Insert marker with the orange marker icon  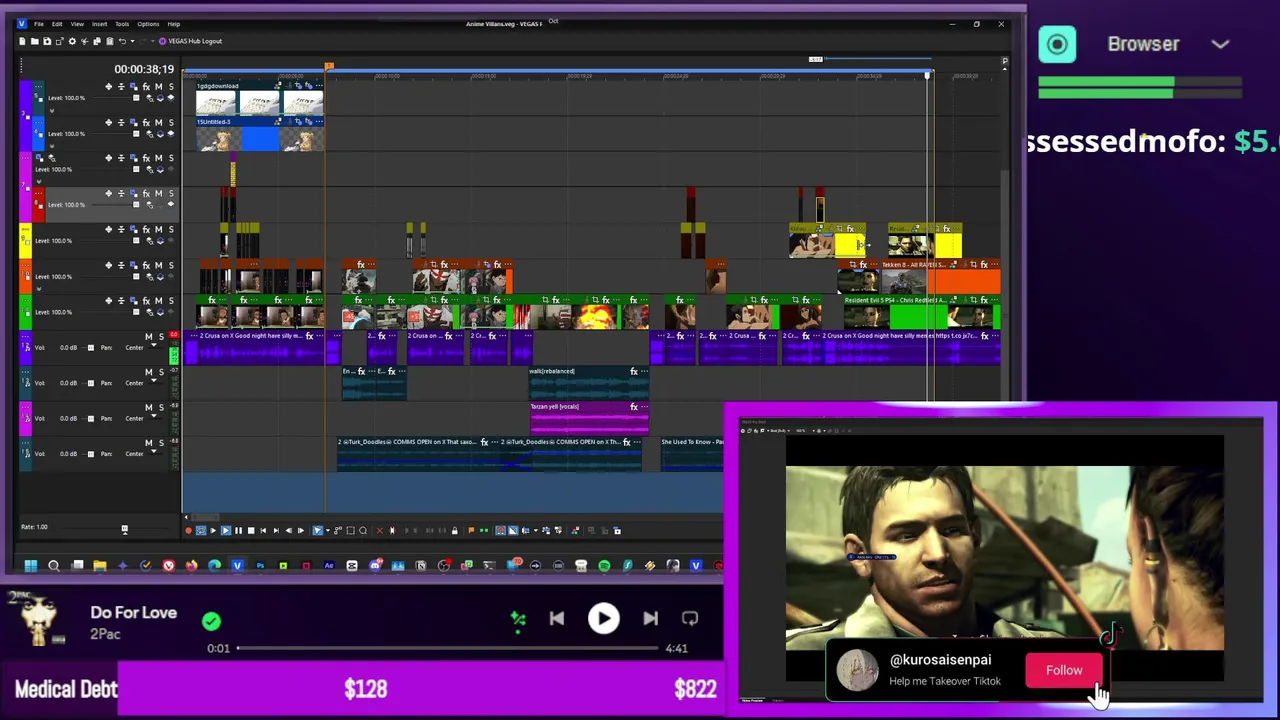(x=471, y=530)
